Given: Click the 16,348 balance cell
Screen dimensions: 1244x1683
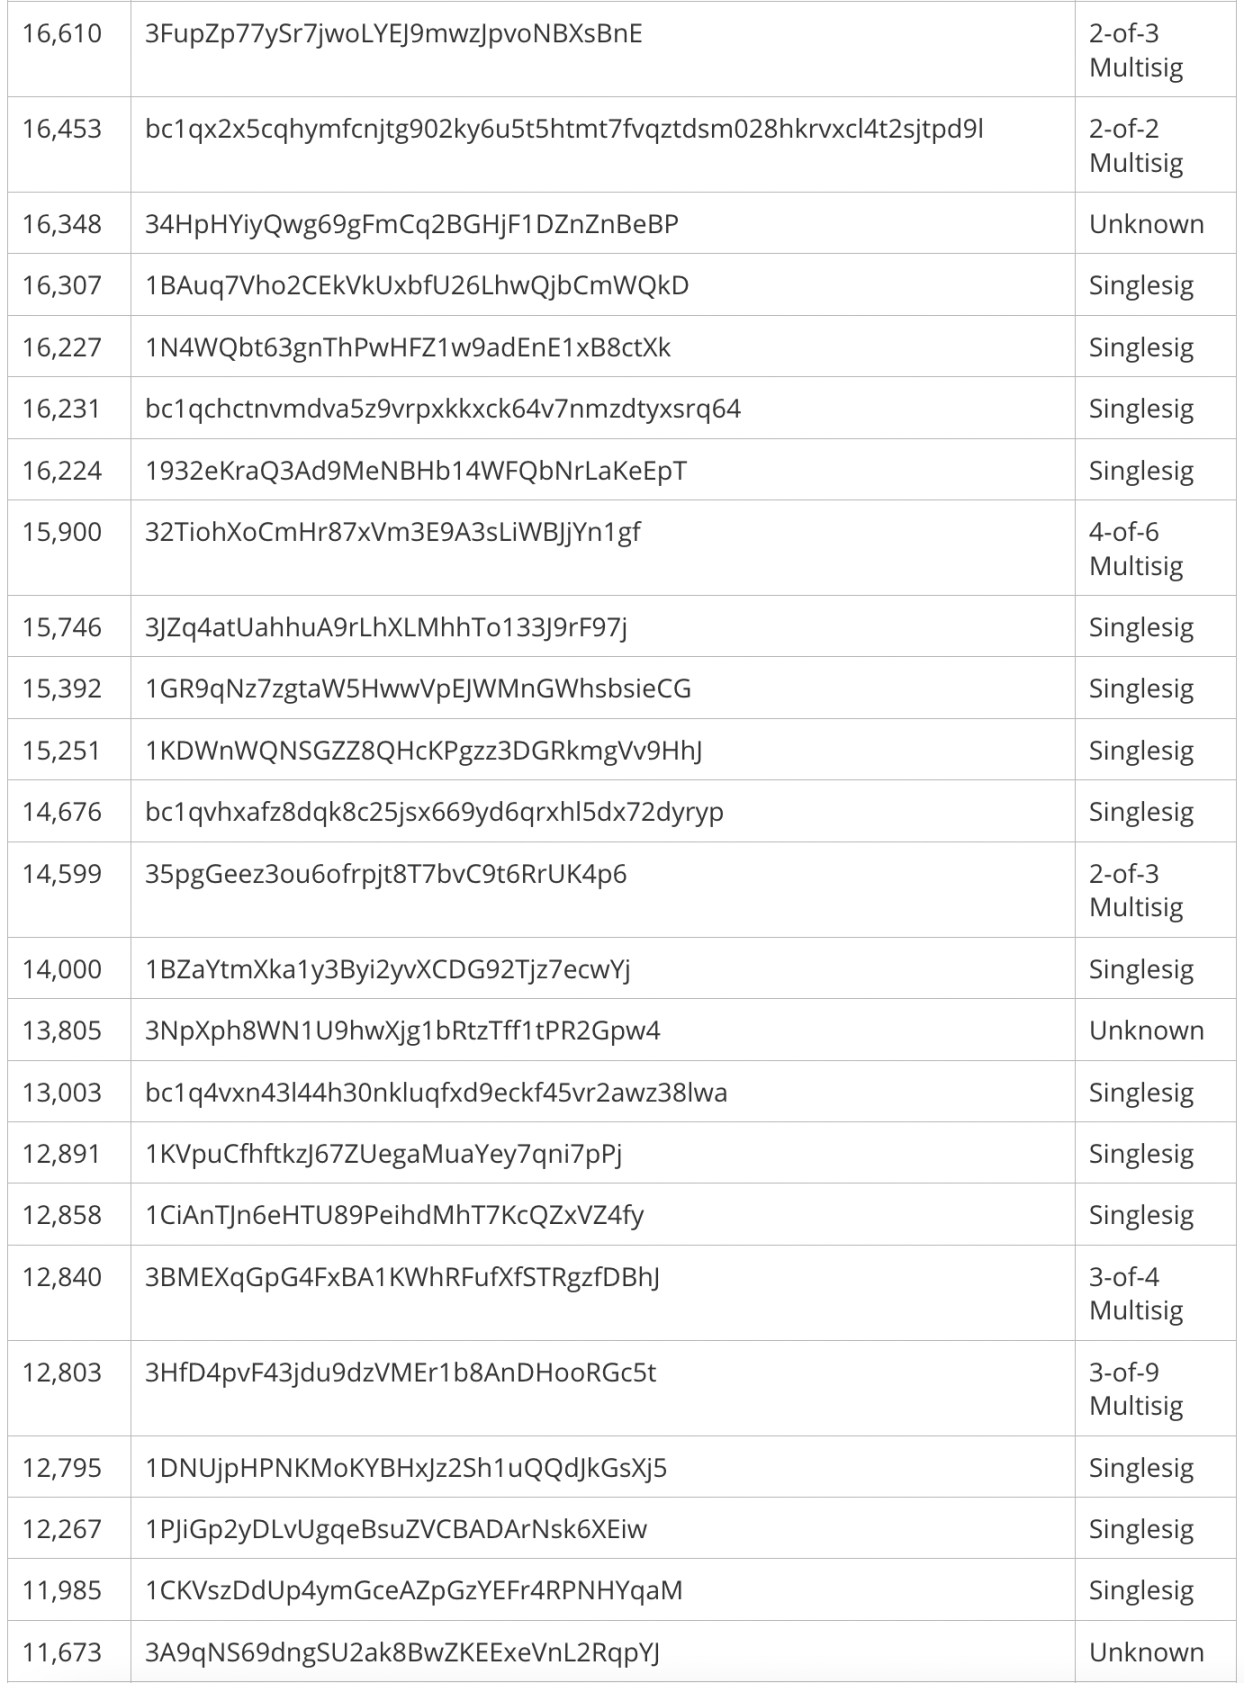Looking at the screenshot, I should (62, 224).
